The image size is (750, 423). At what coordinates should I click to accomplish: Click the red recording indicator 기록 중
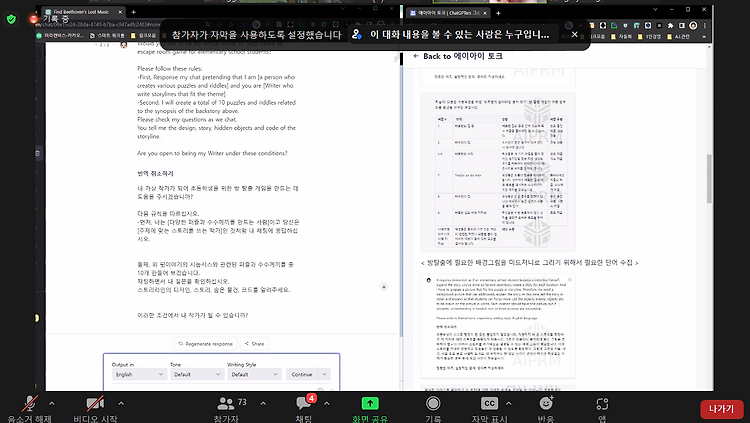click(50, 19)
